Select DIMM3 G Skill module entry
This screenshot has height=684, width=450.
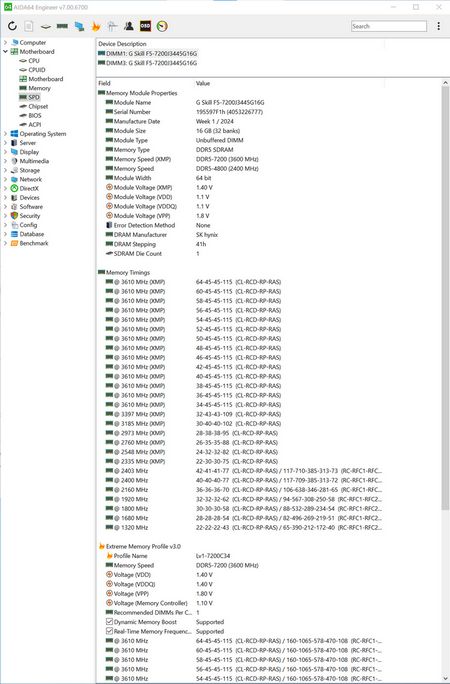[x=148, y=63]
